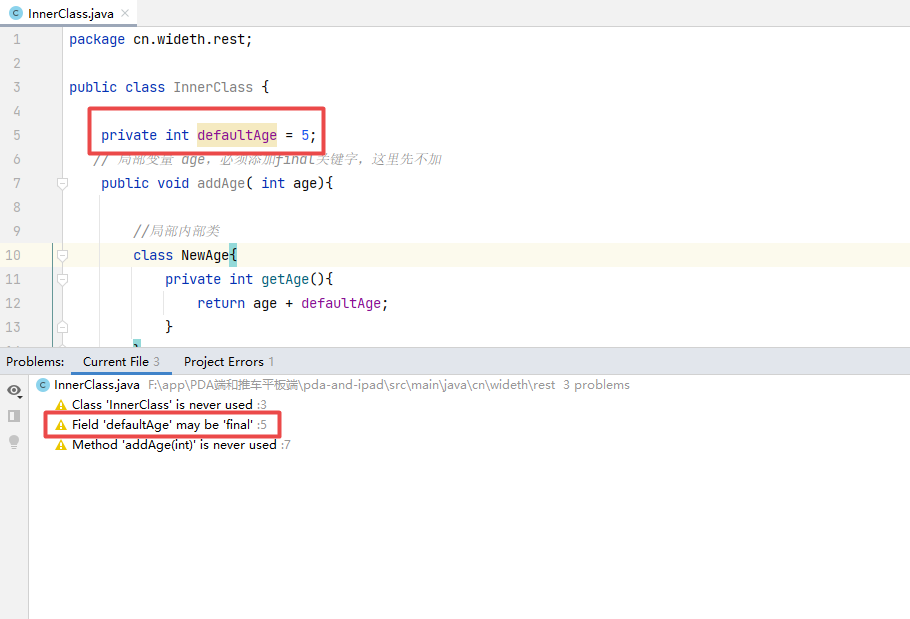Collapse getAge method fold marker on line 11
The height and width of the screenshot is (619, 910).
tap(62, 279)
